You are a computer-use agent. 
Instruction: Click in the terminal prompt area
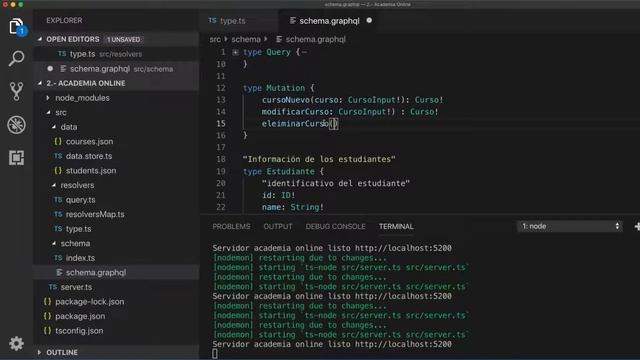(215, 353)
